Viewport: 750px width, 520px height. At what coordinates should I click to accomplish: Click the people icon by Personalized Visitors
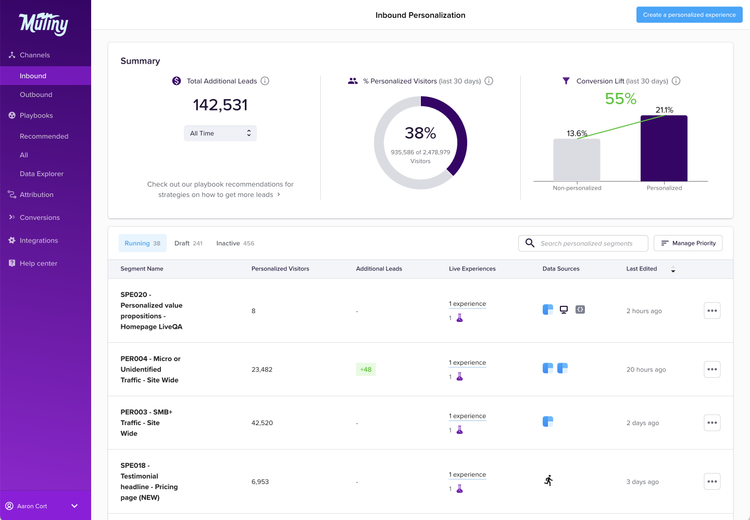353,81
